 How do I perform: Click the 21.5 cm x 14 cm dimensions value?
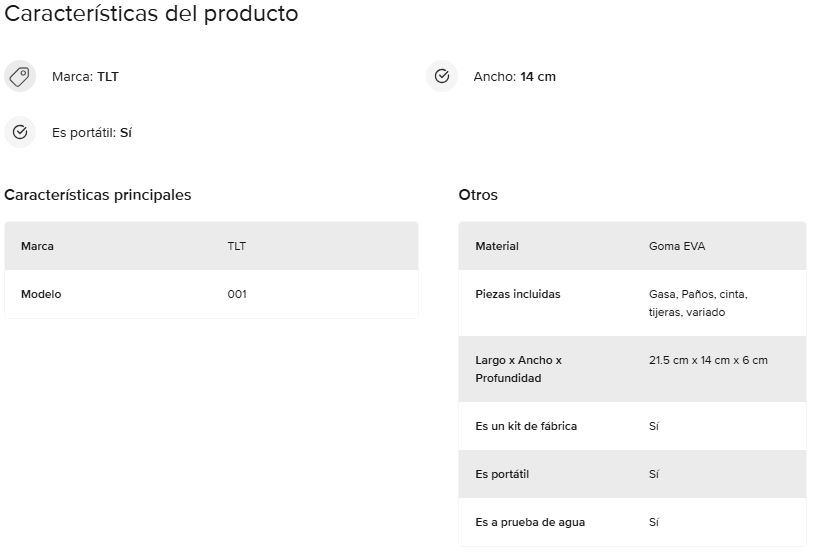click(x=708, y=360)
